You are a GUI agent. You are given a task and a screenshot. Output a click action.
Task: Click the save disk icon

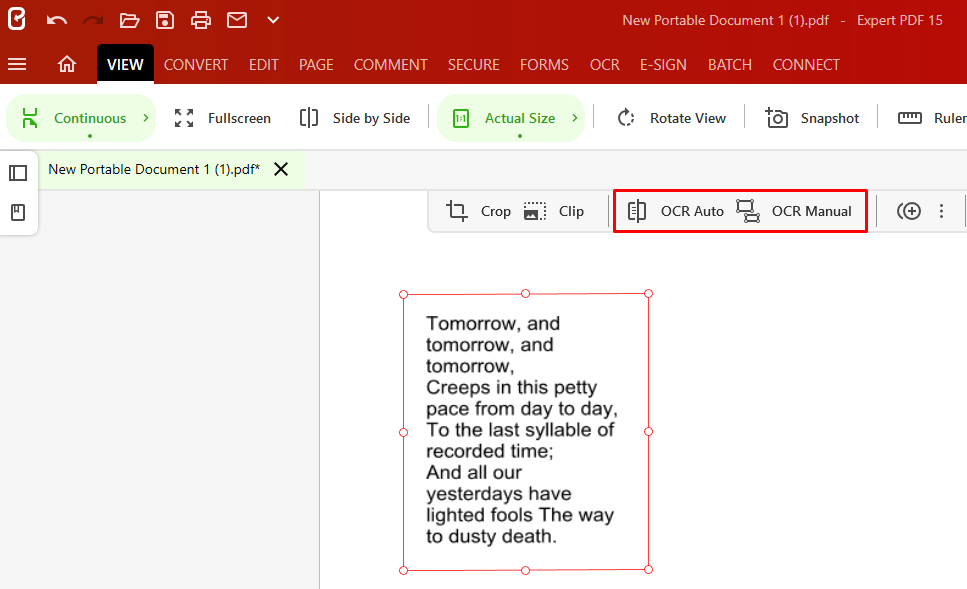pos(165,20)
